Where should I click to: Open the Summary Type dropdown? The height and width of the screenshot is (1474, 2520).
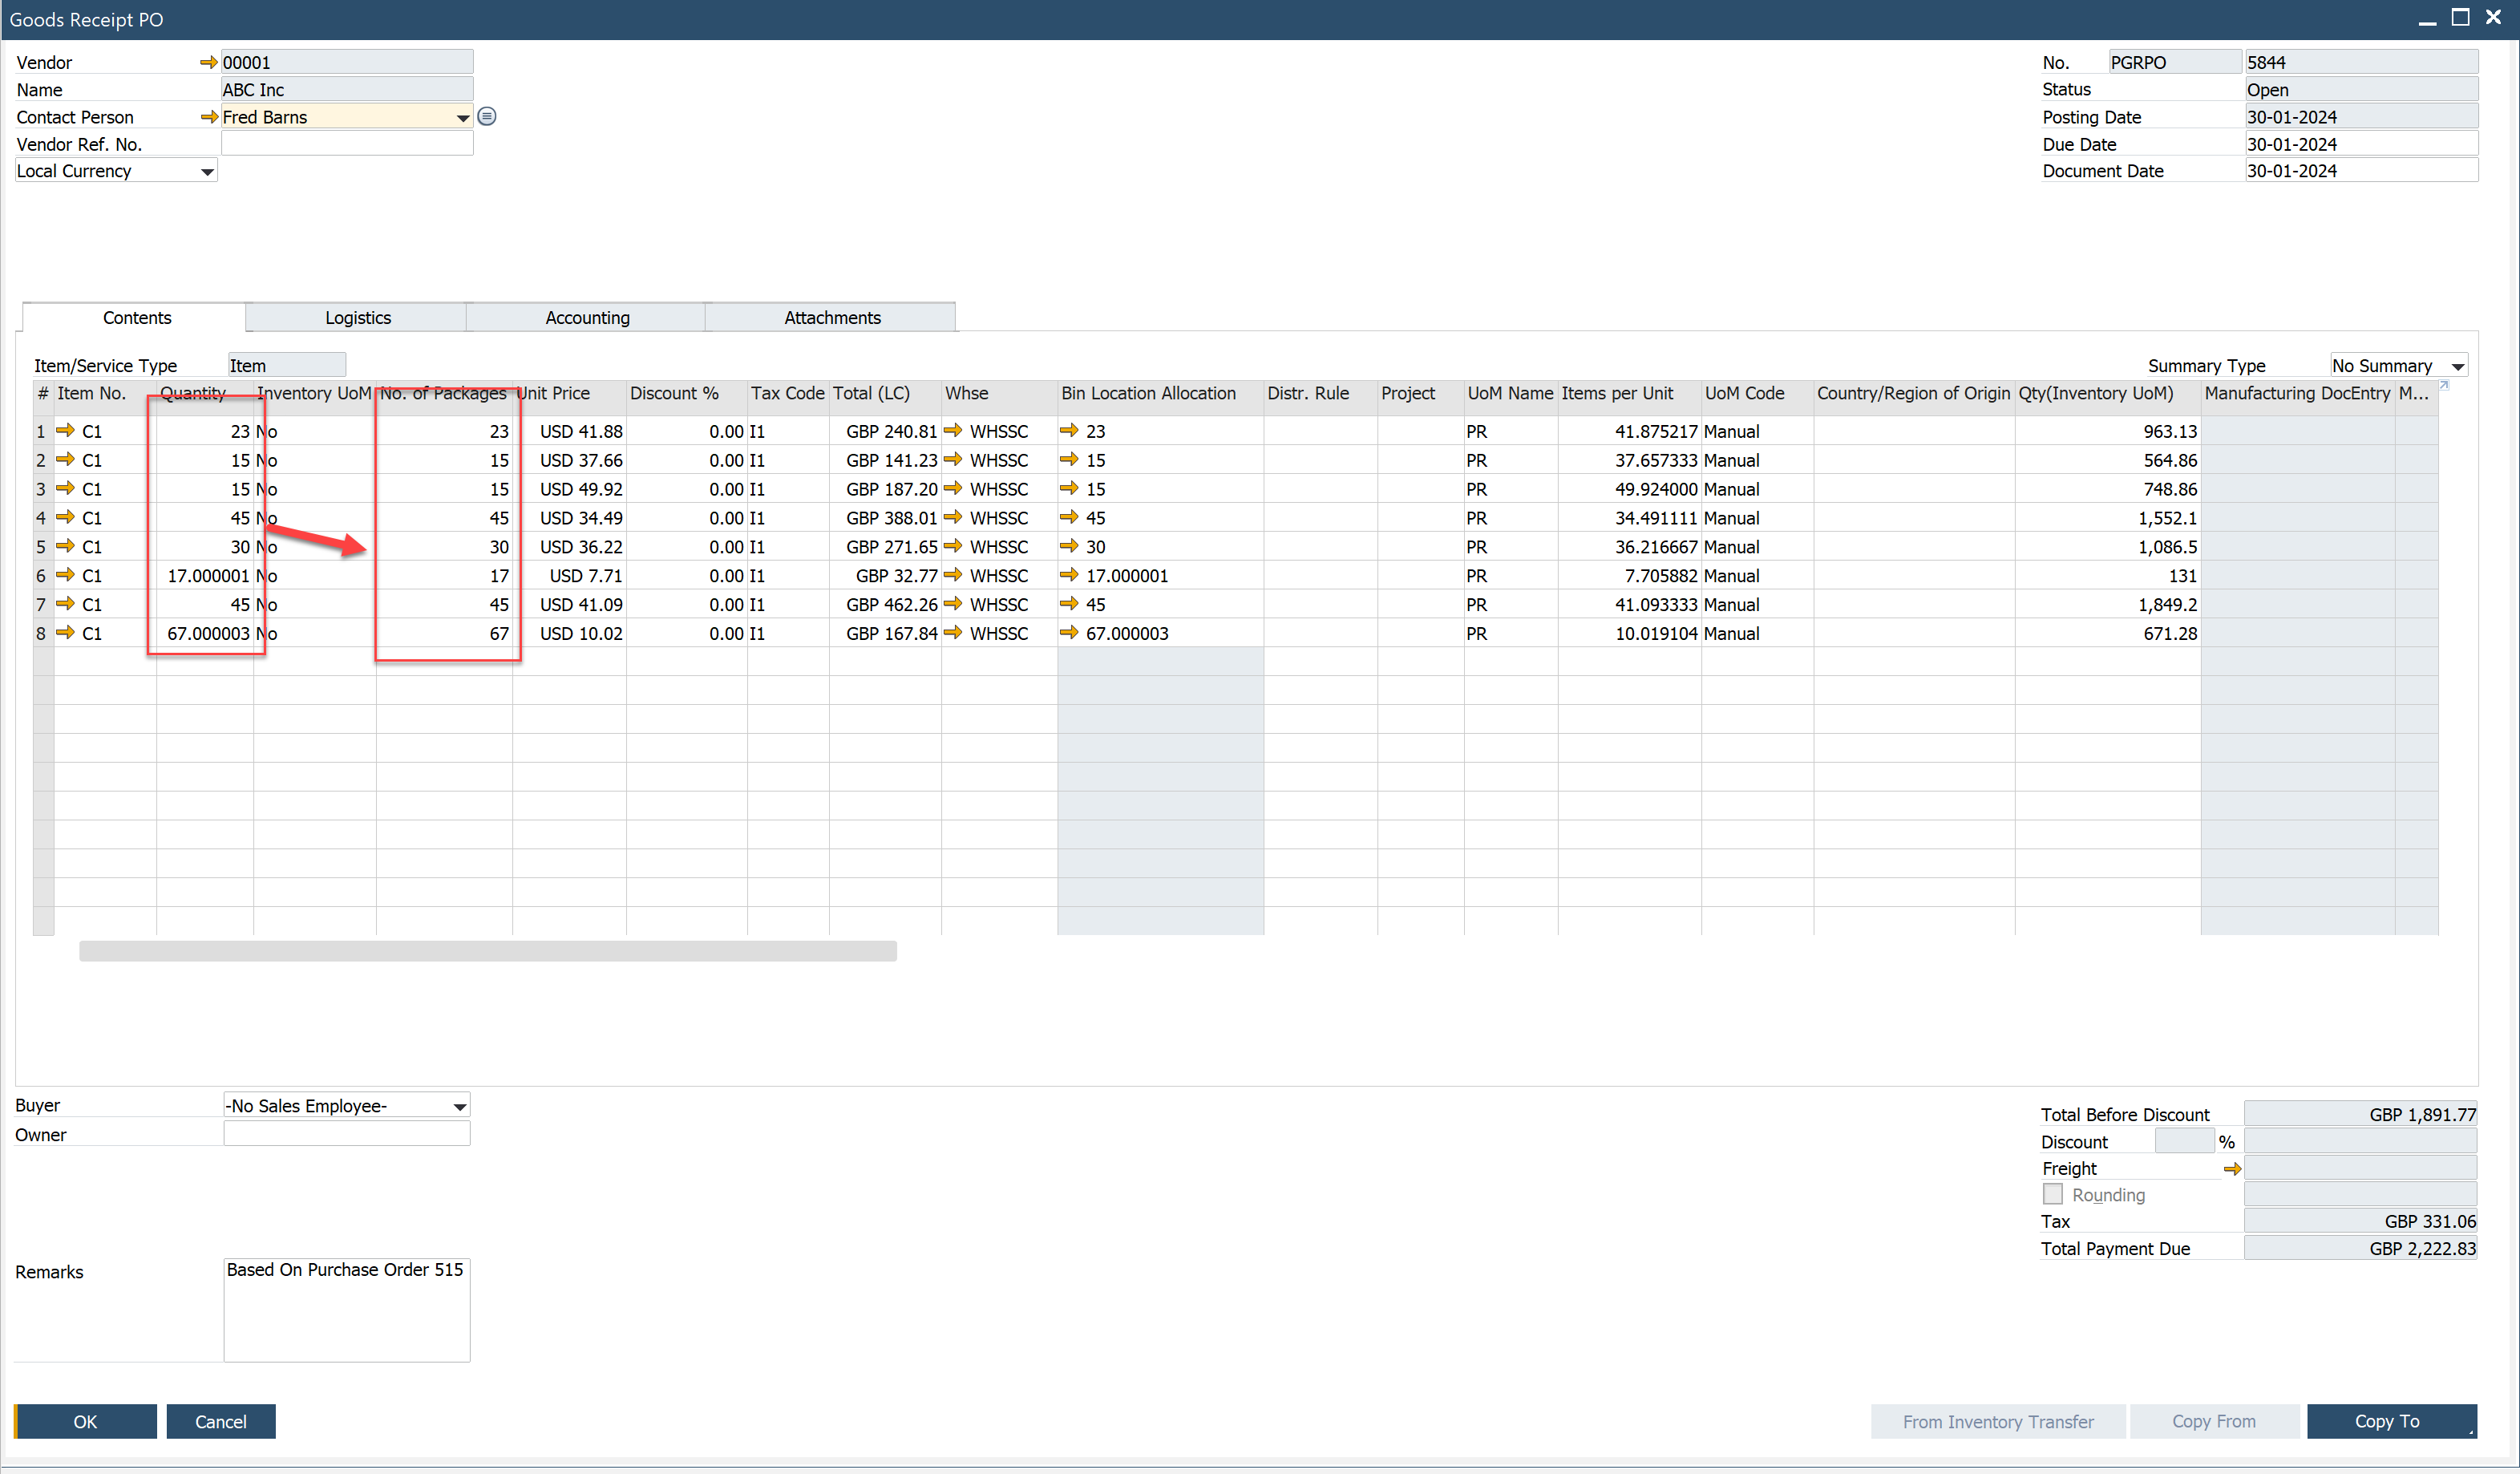[x=2457, y=366]
